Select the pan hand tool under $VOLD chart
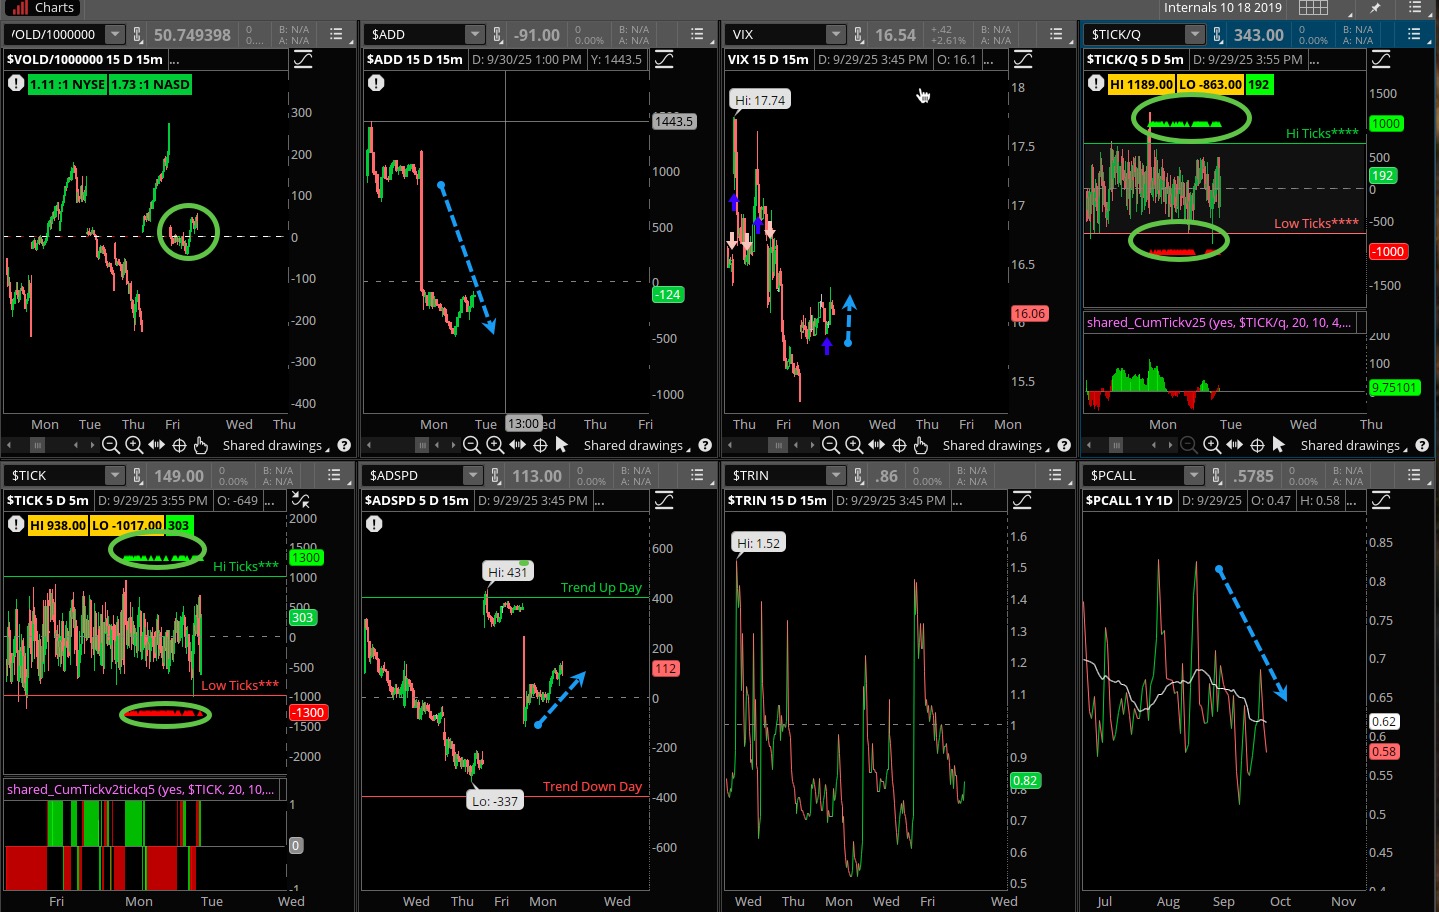The width and height of the screenshot is (1439, 912). (201, 445)
